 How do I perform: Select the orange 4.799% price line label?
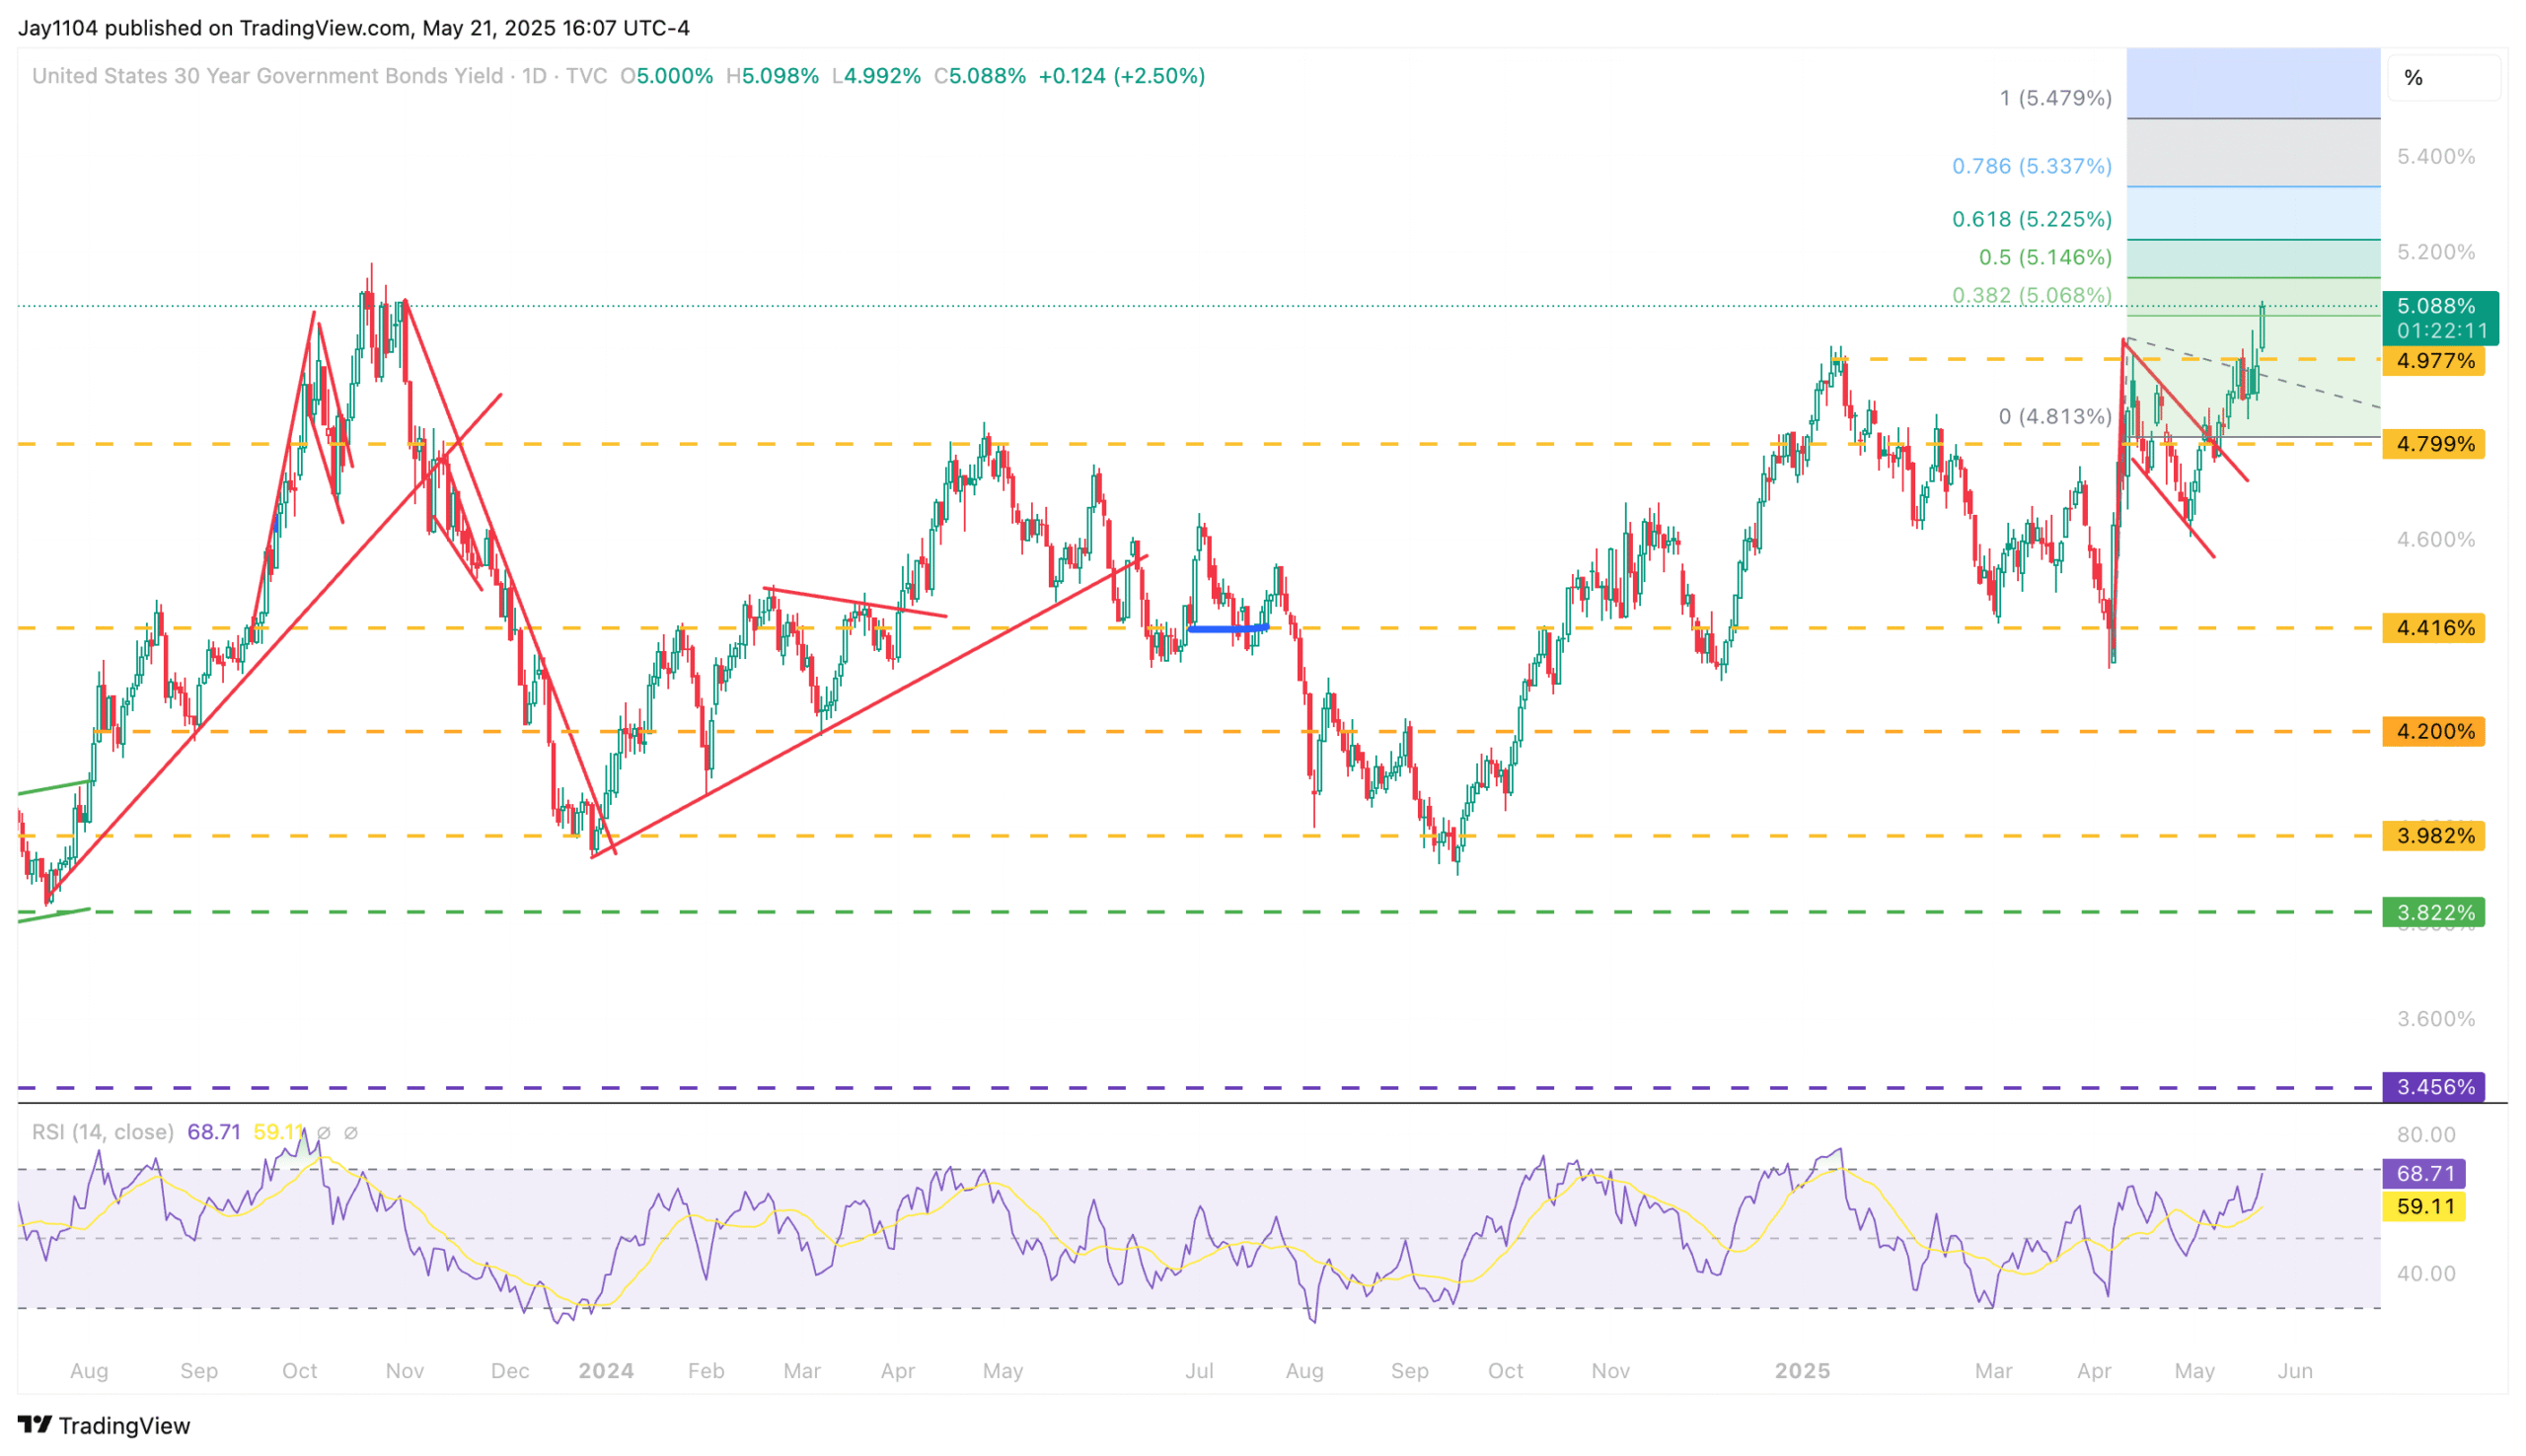(x=2434, y=444)
